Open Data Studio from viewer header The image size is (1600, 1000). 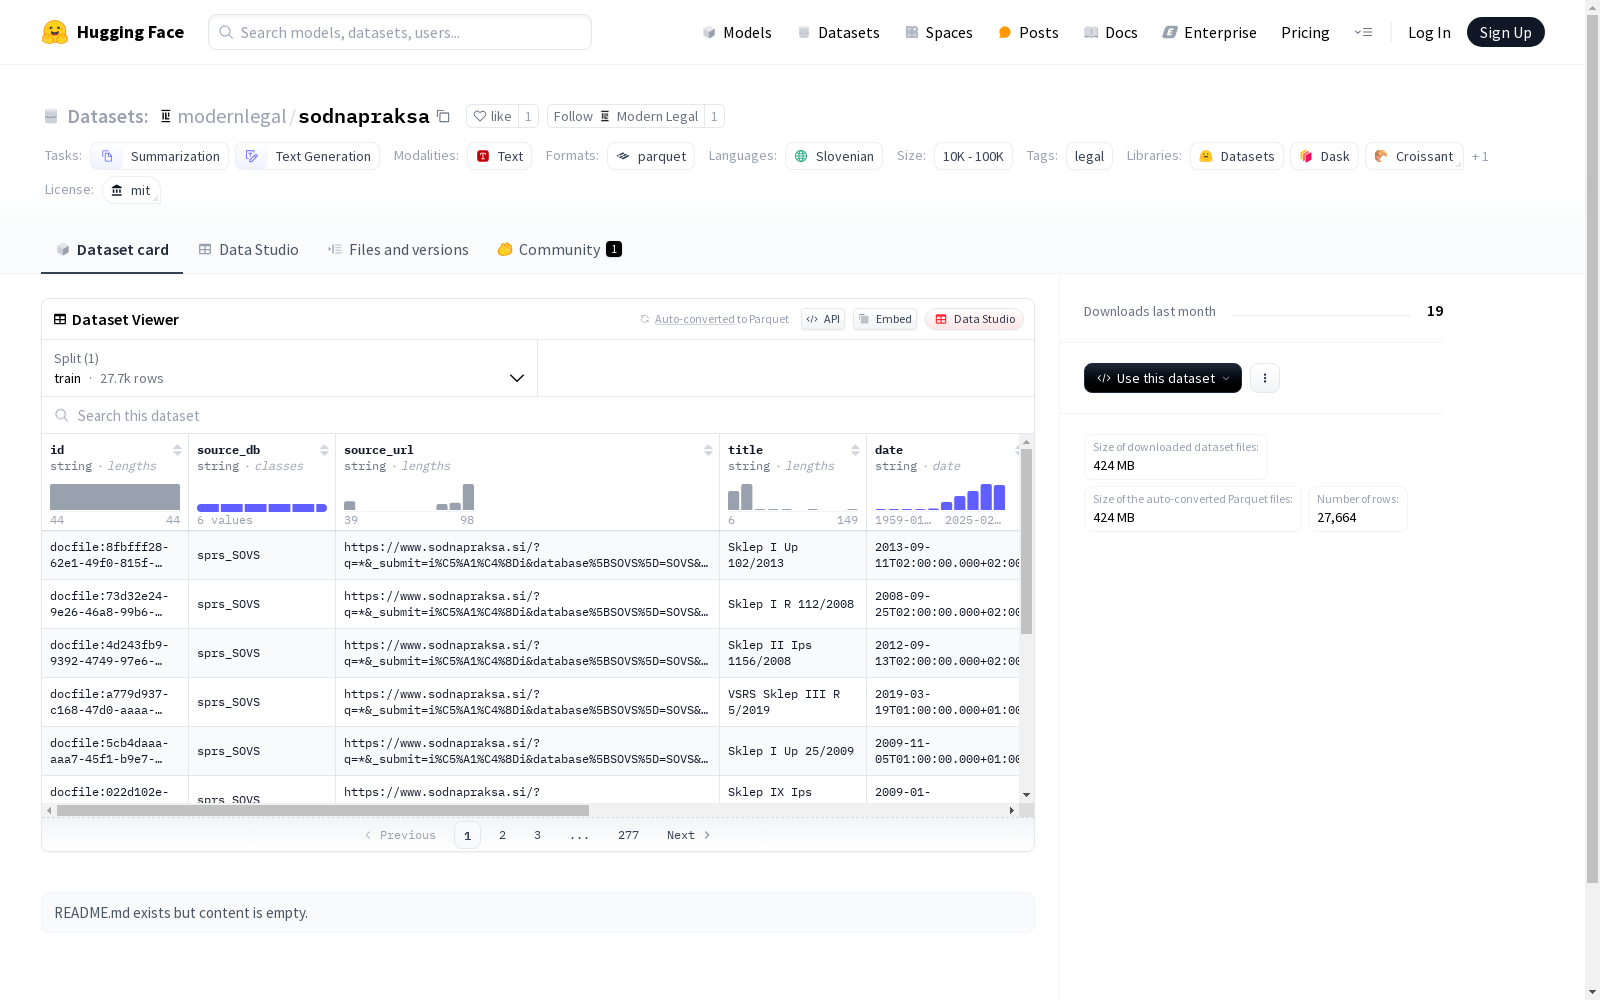[x=974, y=319]
